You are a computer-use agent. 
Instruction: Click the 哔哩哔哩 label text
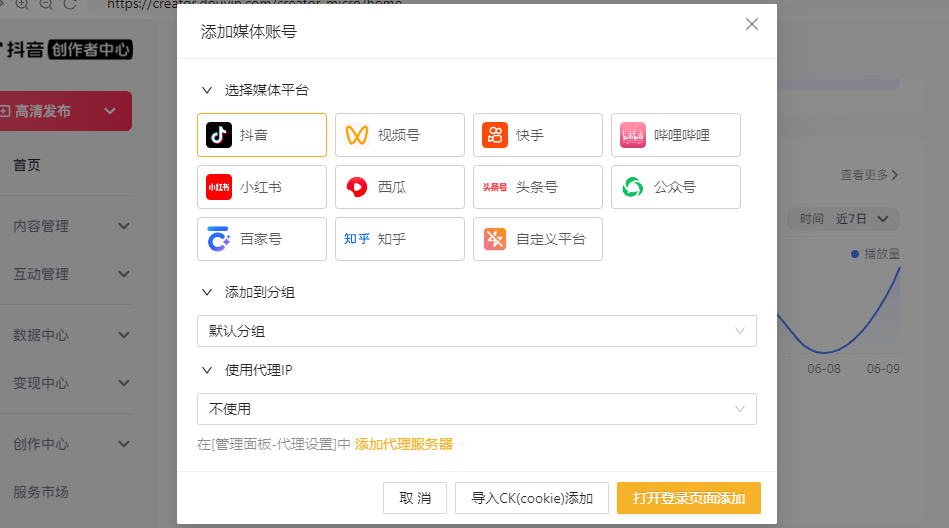(x=681, y=135)
